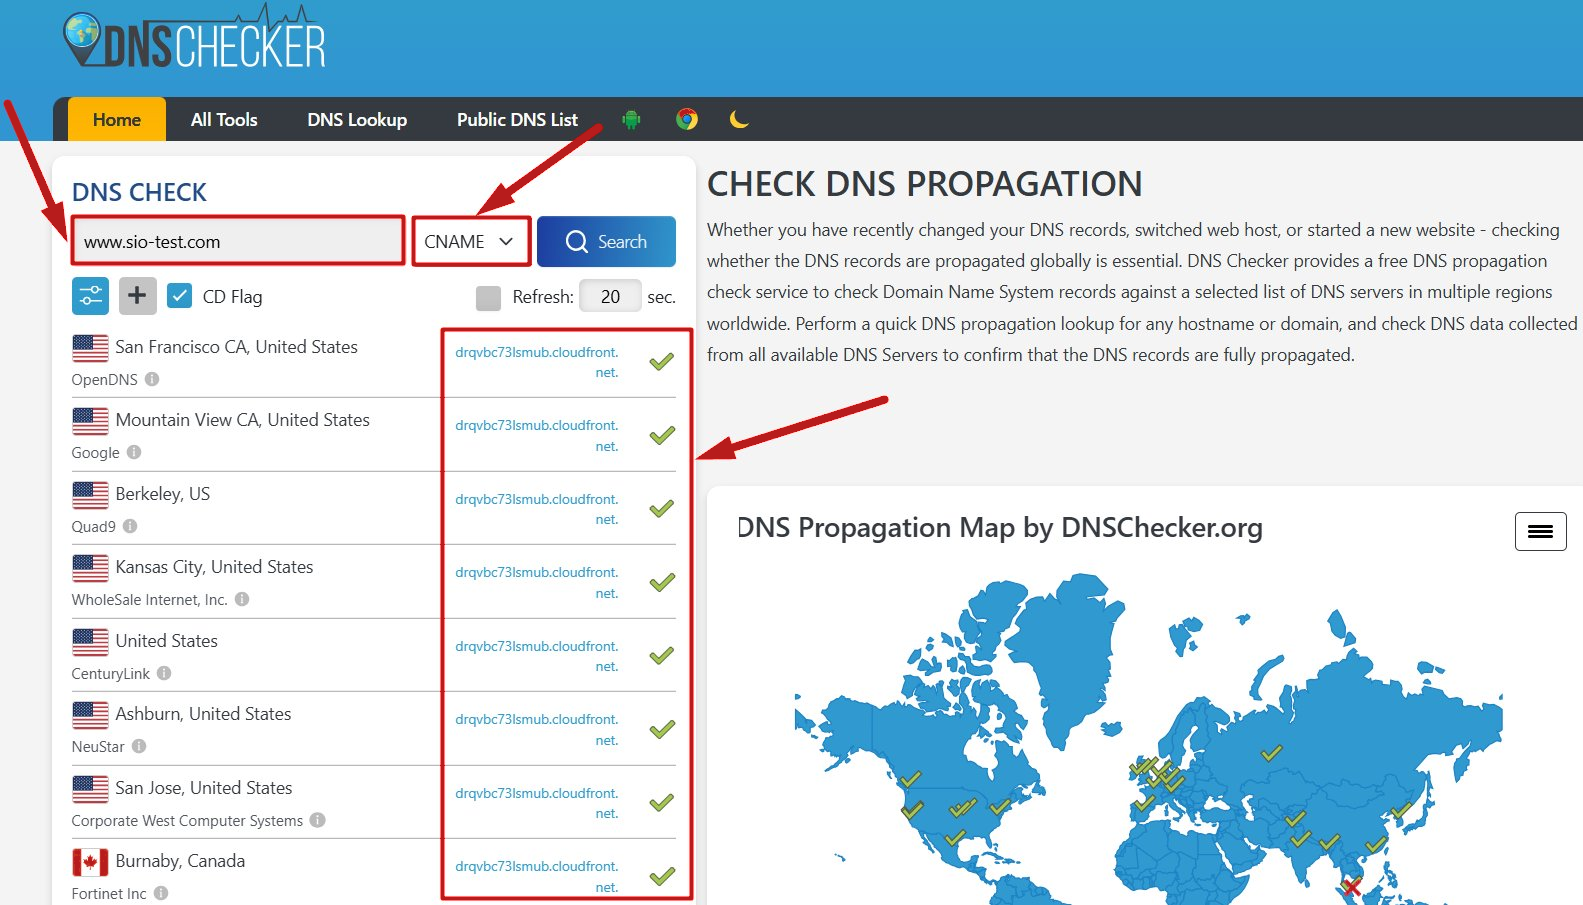The height and width of the screenshot is (905, 1583).
Task: Open the cloudfront result link for Kansas City
Action: (x=537, y=582)
